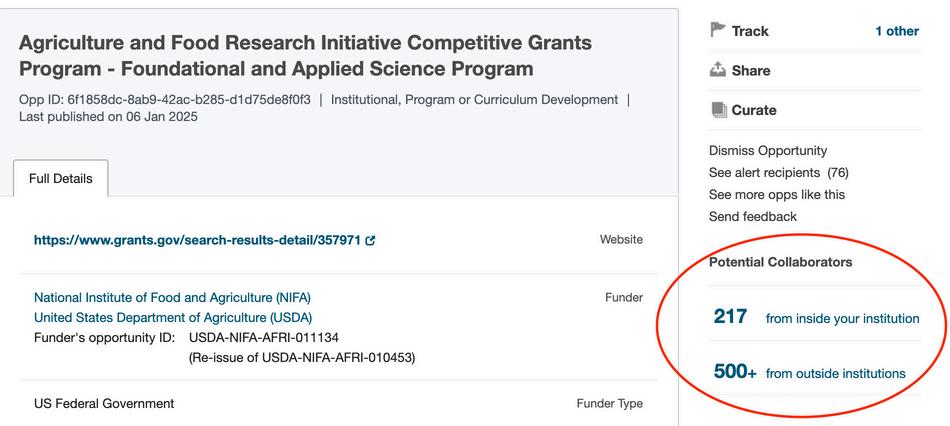Click the Send feedback link
Viewport: 950px width, 426px height.
click(752, 217)
